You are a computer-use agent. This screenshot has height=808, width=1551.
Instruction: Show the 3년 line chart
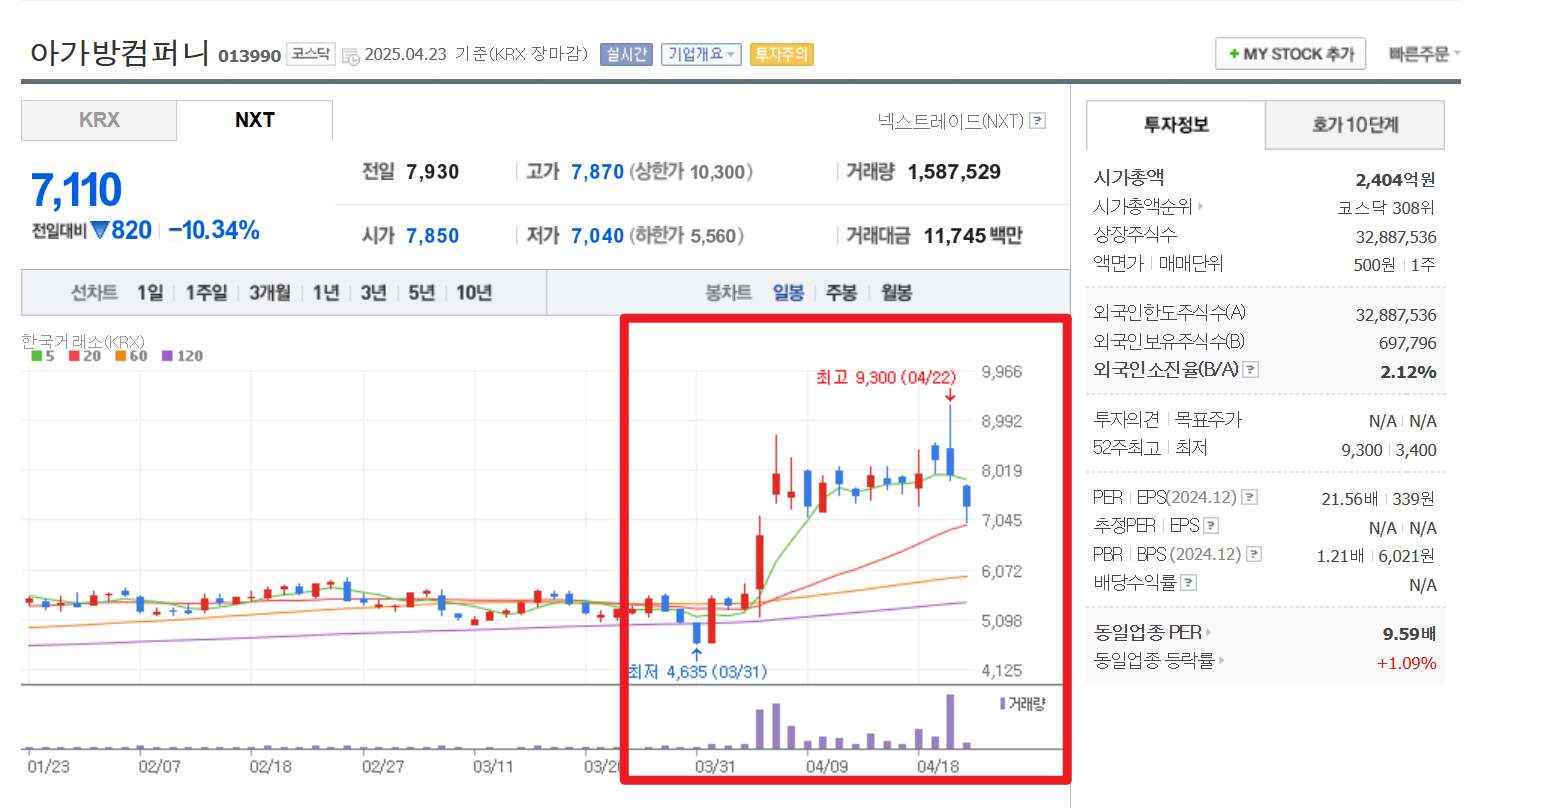click(x=373, y=293)
